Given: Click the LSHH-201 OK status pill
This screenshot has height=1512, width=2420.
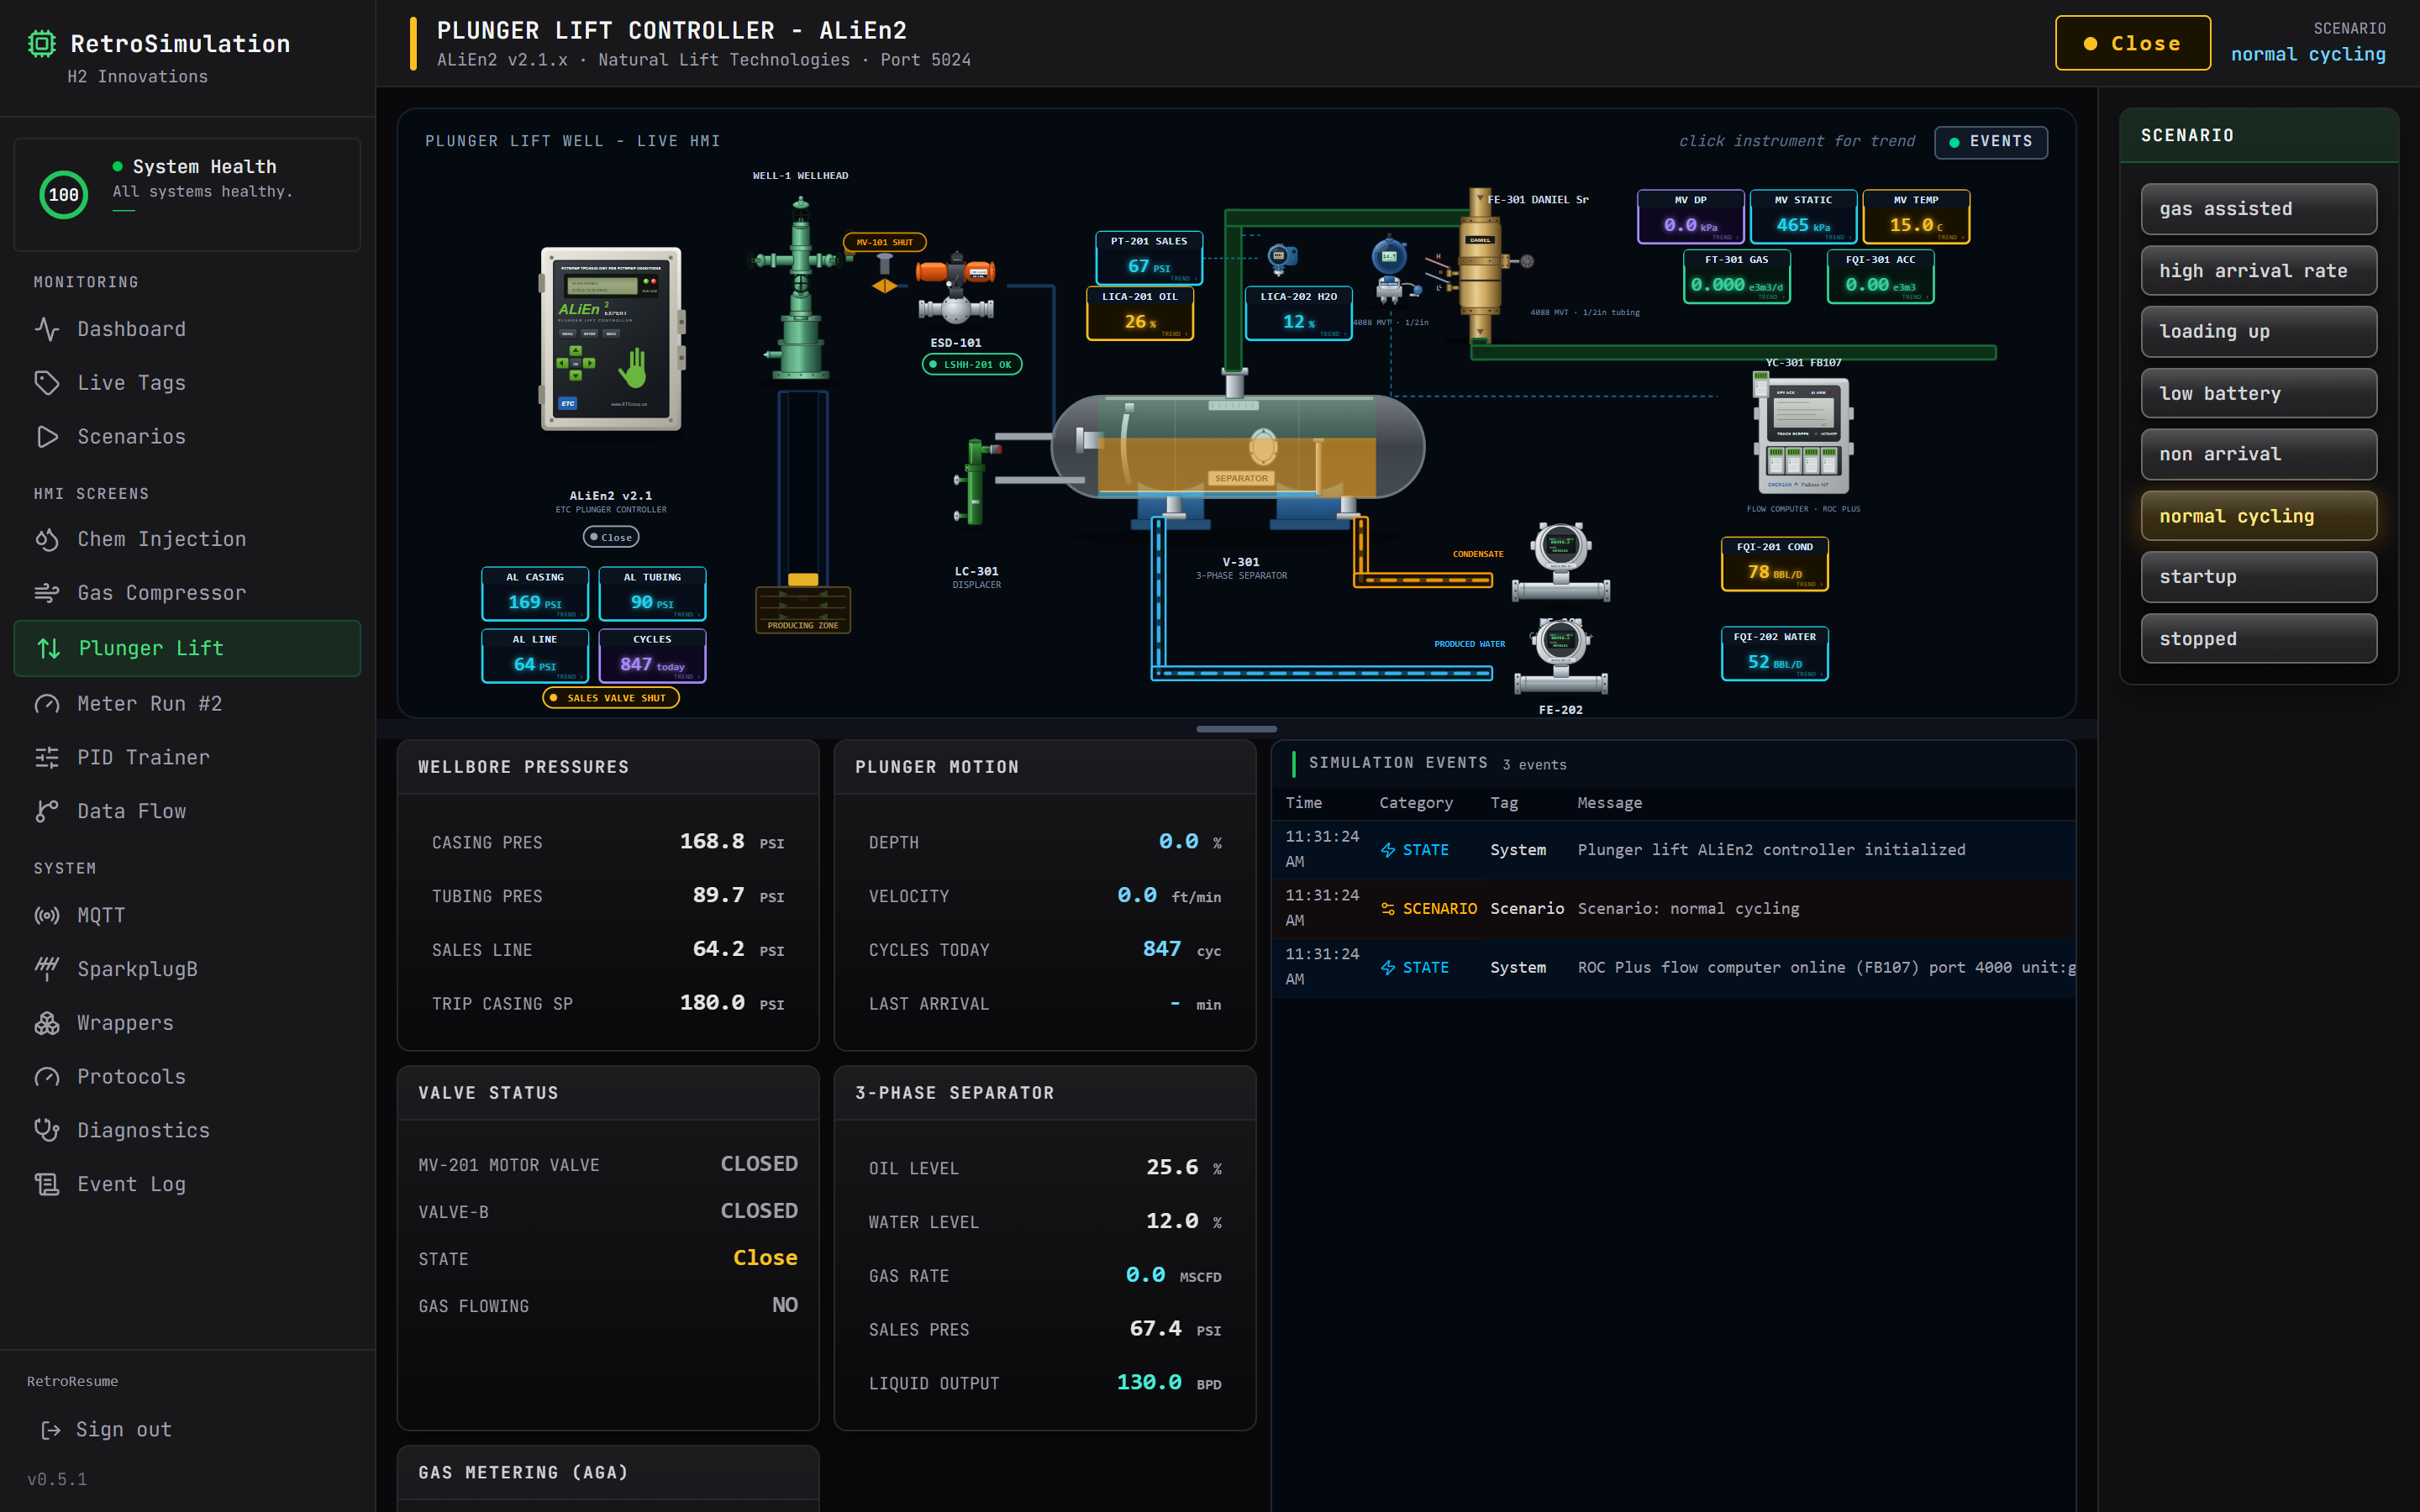Looking at the screenshot, I should [972, 364].
